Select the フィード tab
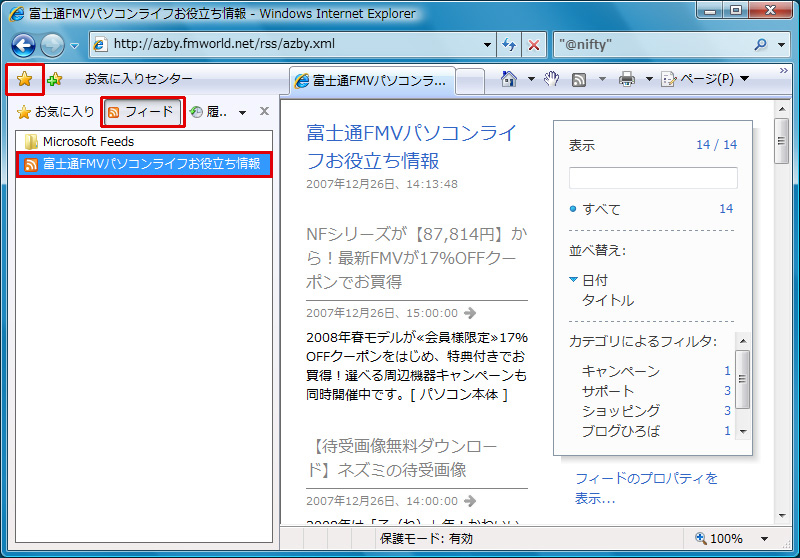The height and width of the screenshot is (558, 800). (143, 112)
